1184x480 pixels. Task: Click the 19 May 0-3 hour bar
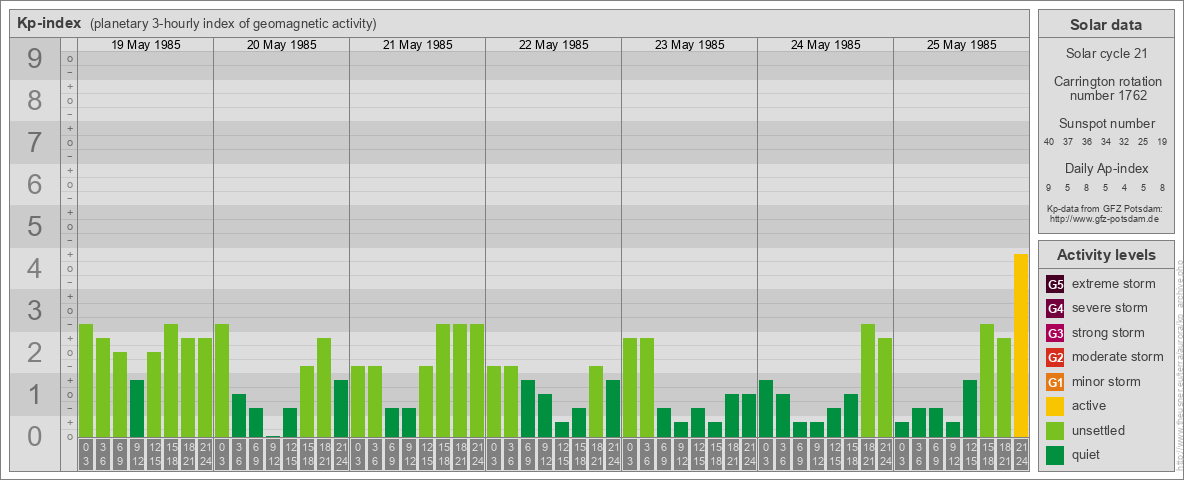click(x=86, y=380)
